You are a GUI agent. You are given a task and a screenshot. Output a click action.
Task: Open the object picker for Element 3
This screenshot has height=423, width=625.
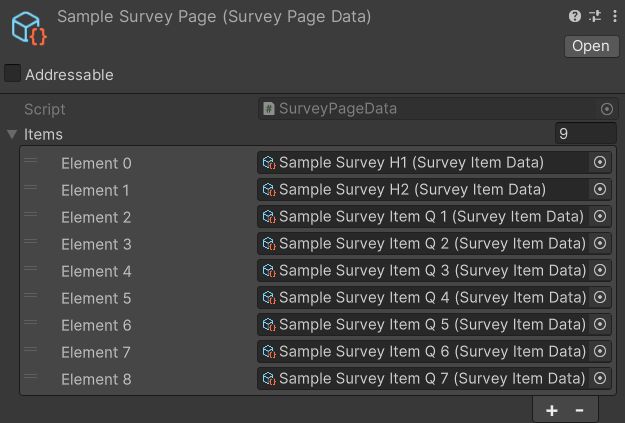click(x=600, y=244)
